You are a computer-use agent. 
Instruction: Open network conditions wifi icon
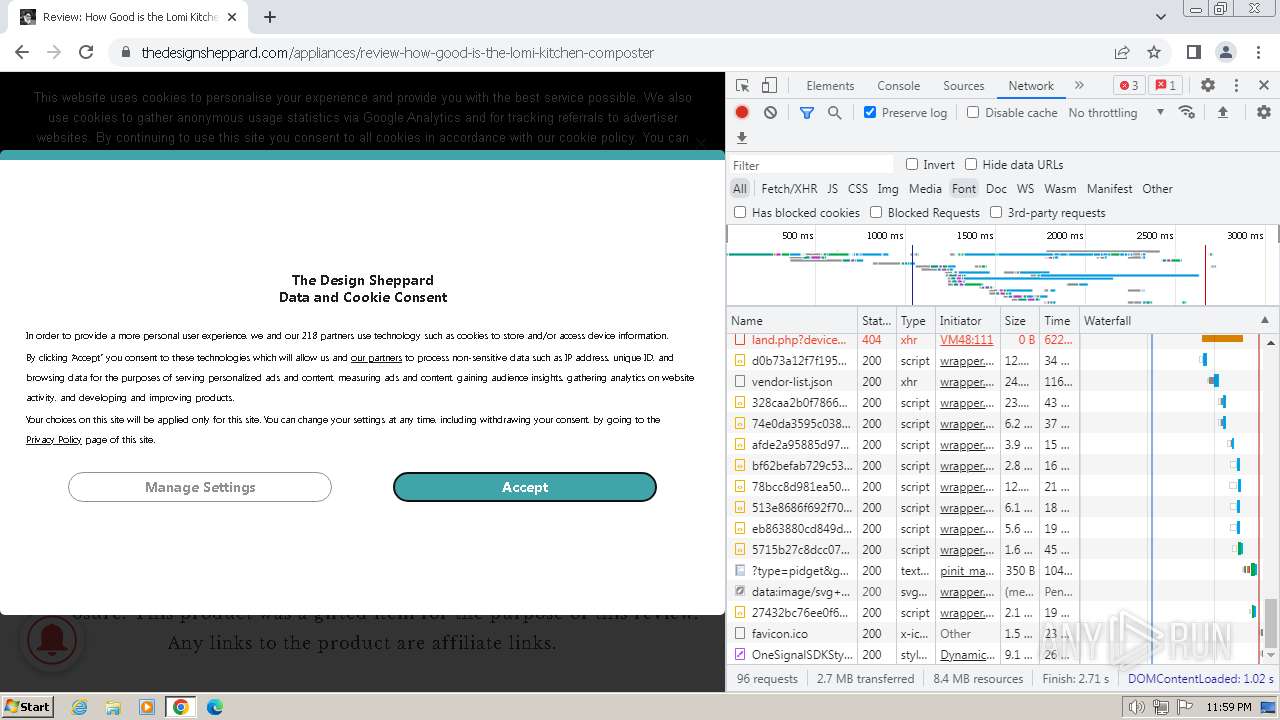(x=1187, y=113)
